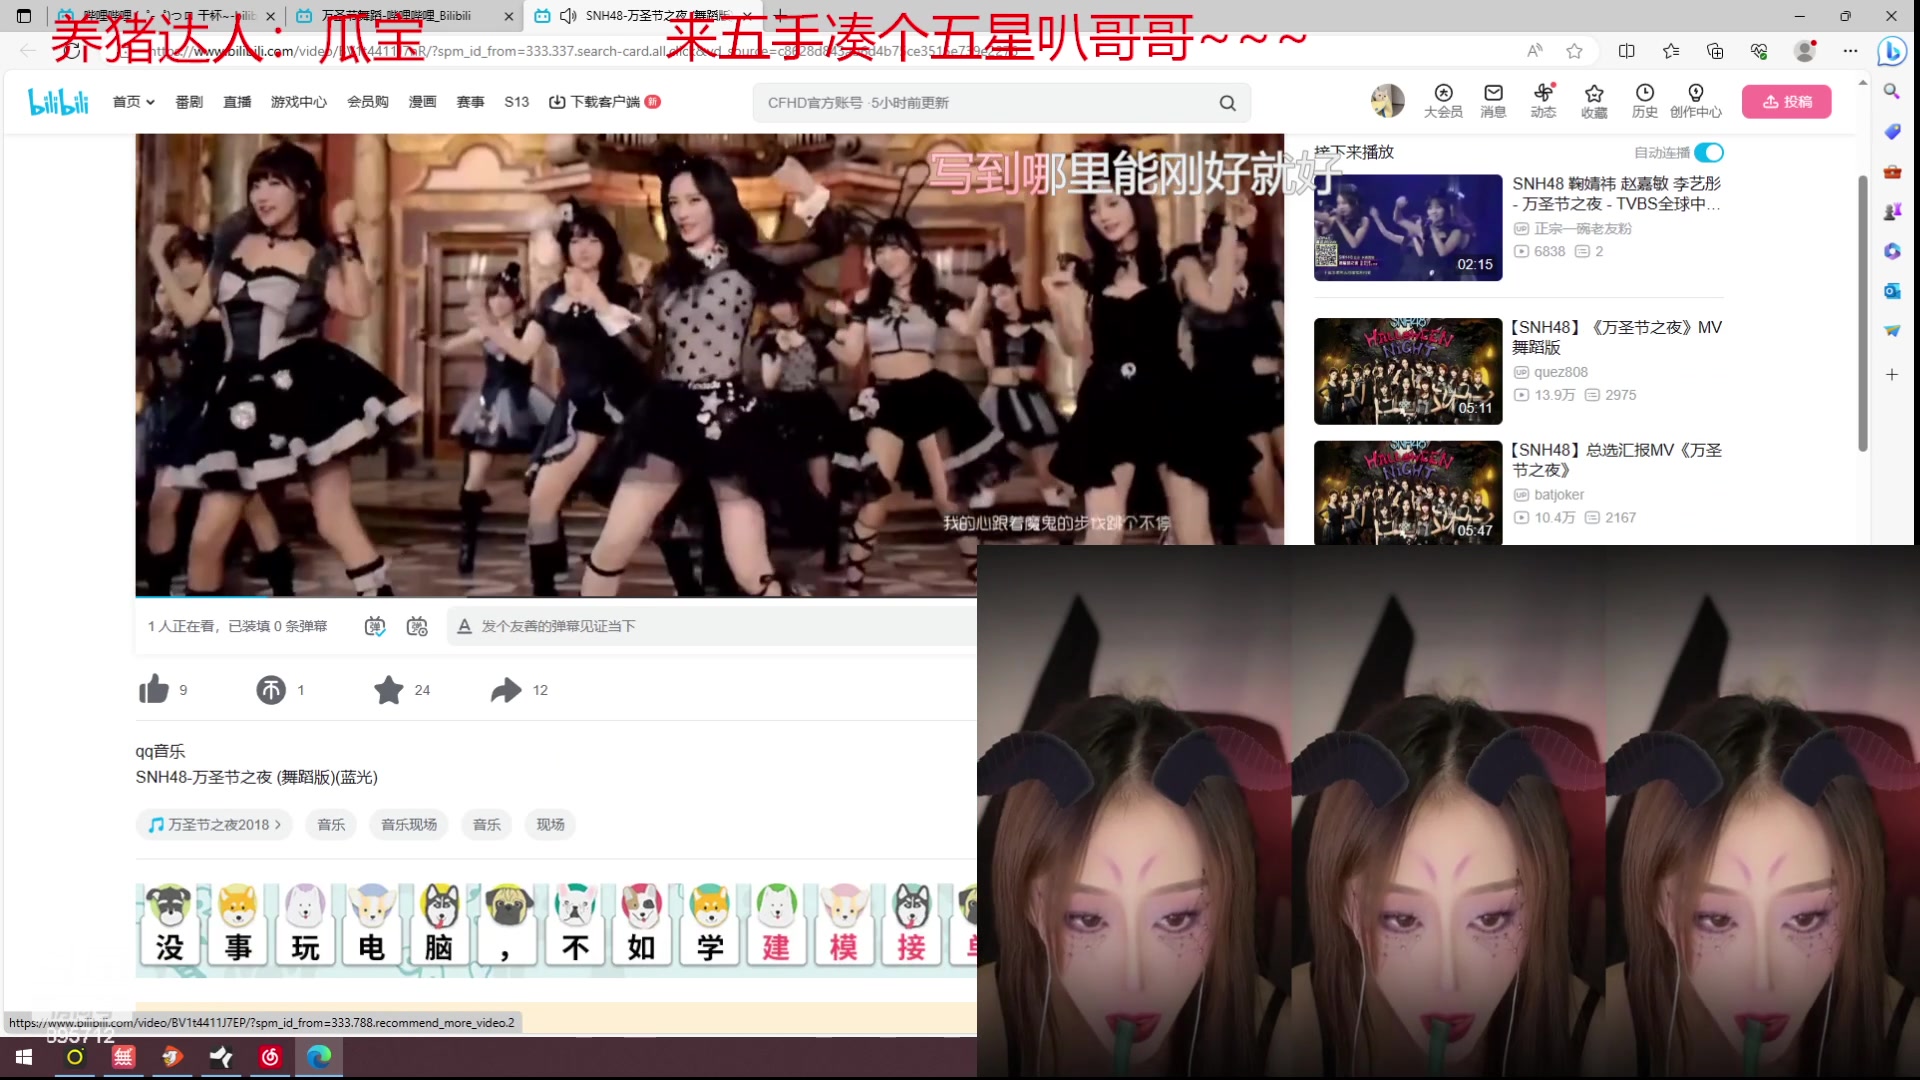Open danmaku font style options
The image size is (1920, 1080).
pos(464,627)
